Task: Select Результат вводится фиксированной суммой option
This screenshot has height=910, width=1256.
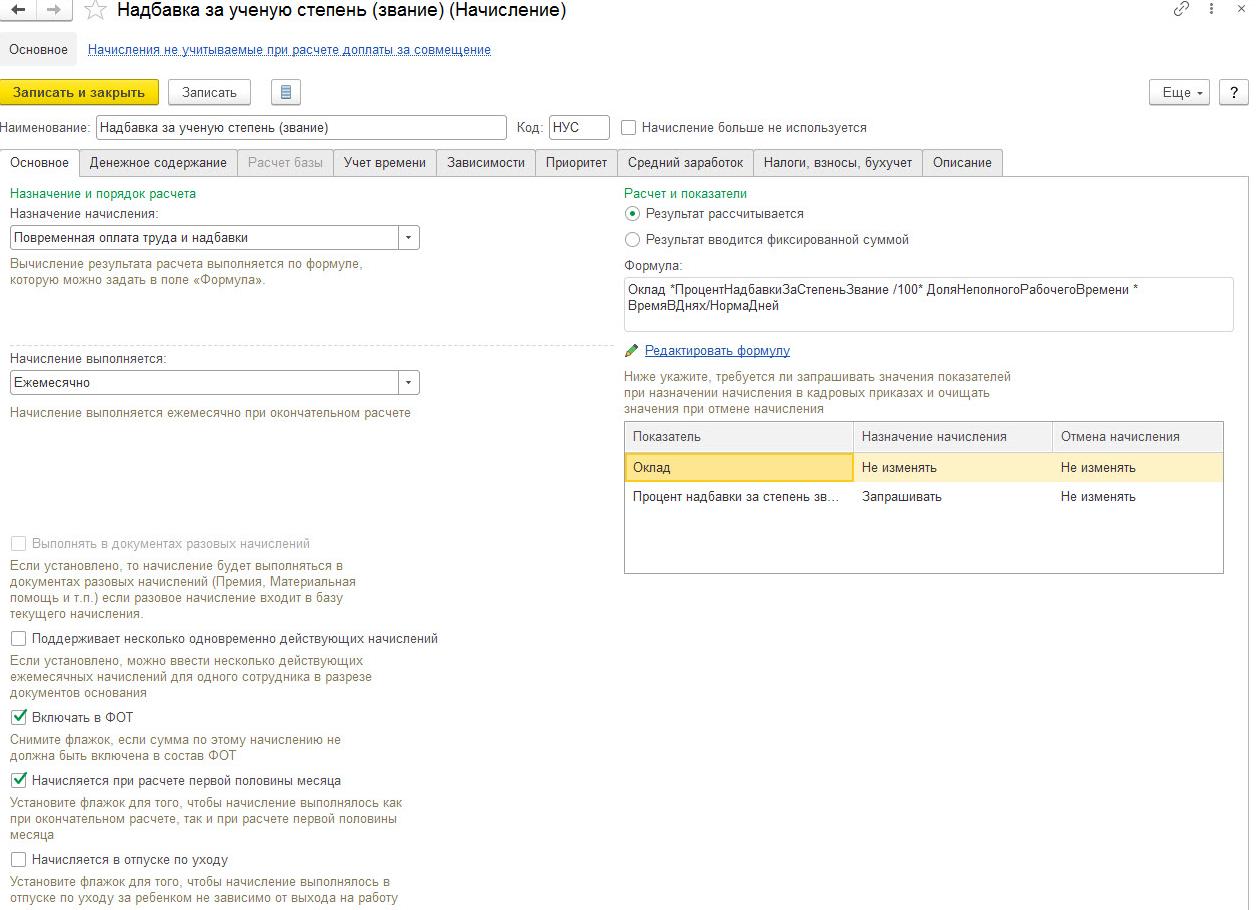Action: (632, 239)
